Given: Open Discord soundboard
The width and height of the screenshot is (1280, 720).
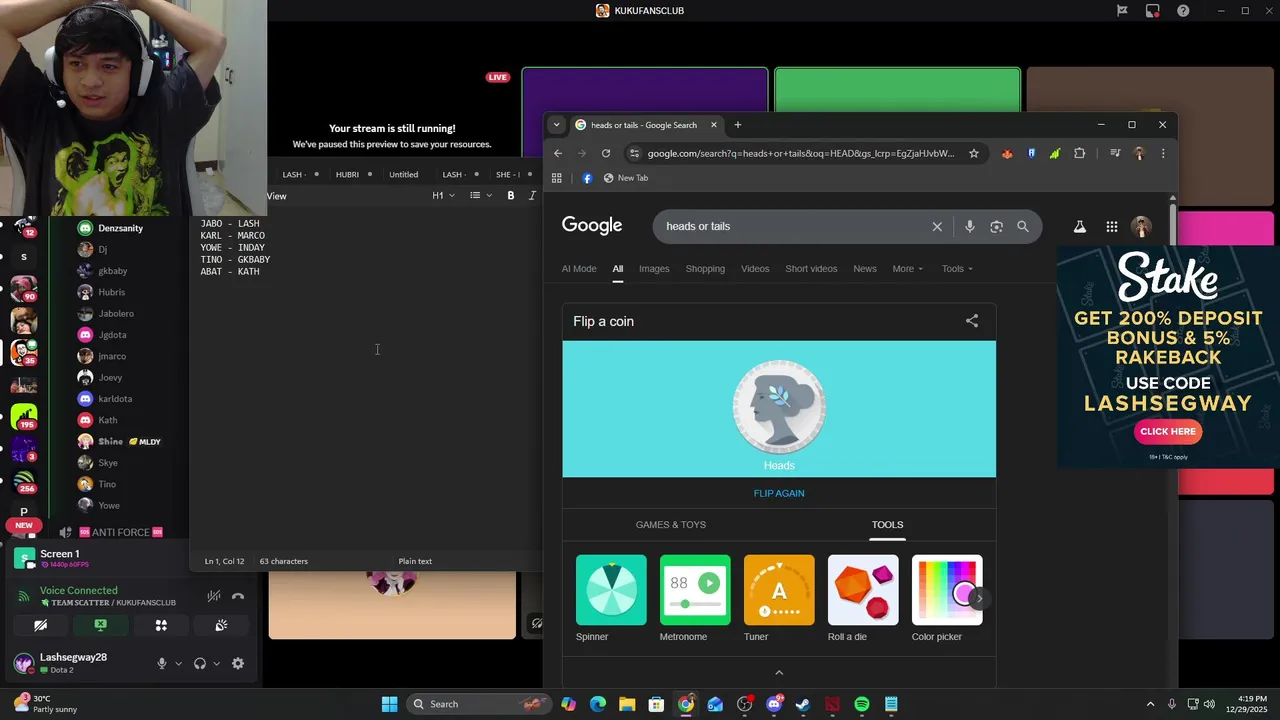Looking at the screenshot, I should pyautogui.click(x=221, y=625).
